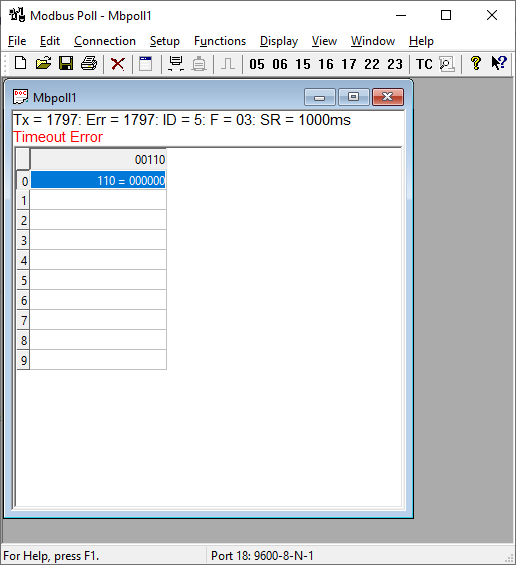Open the Help question mark icon
Image resolution: width=516 pixels, height=565 pixels.
point(476,63)
